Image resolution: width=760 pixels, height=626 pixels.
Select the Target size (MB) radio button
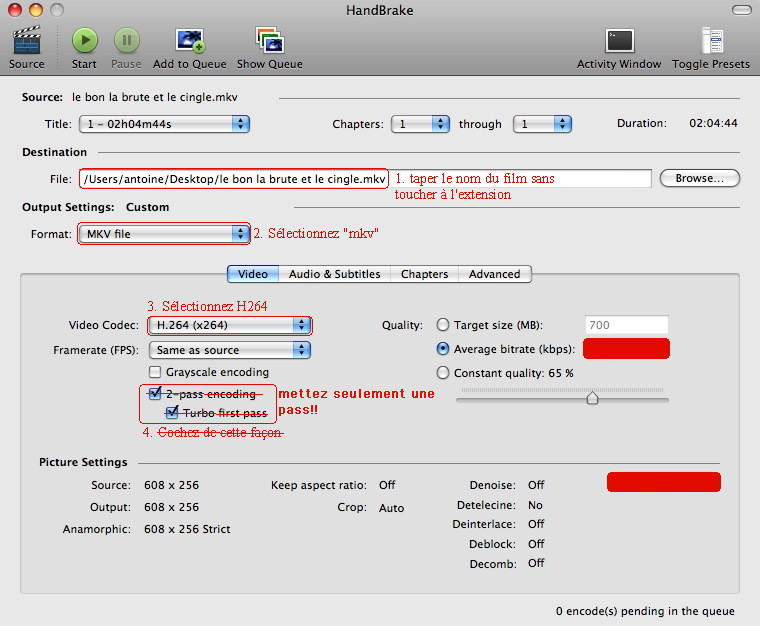click(443, 325)
